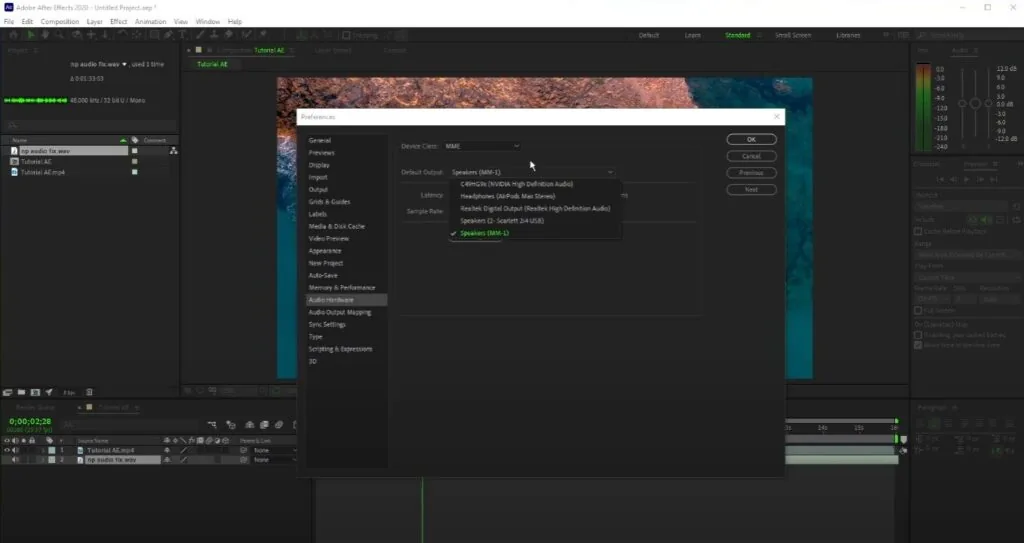This screenshot has height=543, width=1024.
Task: Click the Project panel search field
Action: click(x=89, y=125)
